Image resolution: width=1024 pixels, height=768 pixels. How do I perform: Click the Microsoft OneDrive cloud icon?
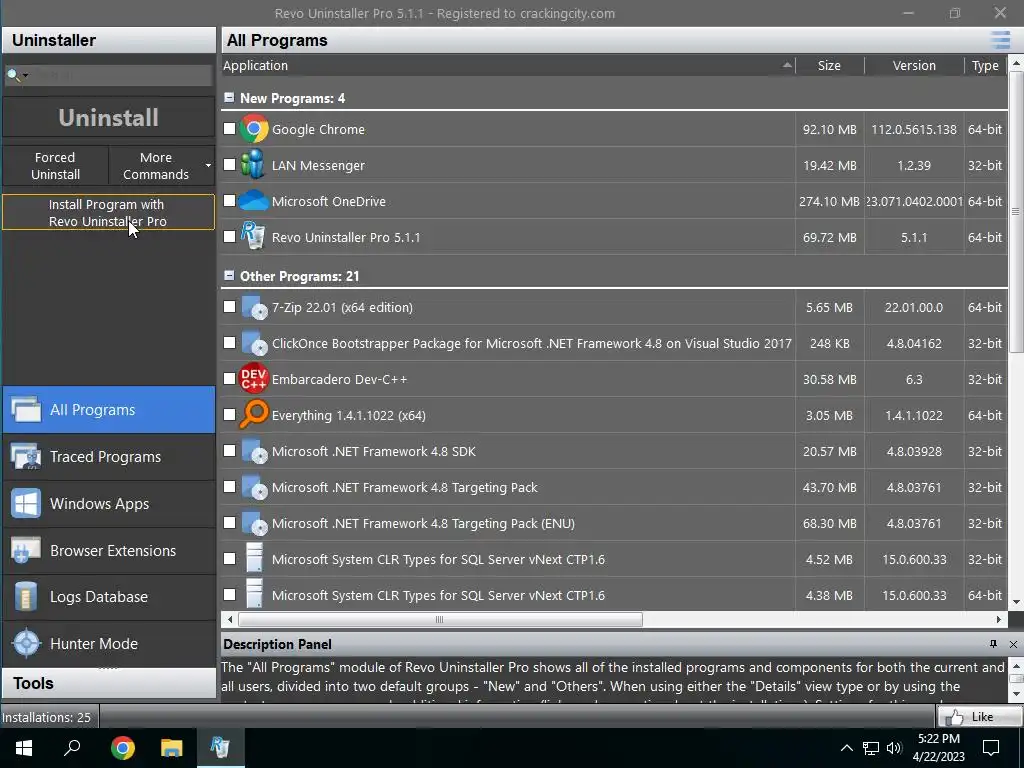(253, 200)
